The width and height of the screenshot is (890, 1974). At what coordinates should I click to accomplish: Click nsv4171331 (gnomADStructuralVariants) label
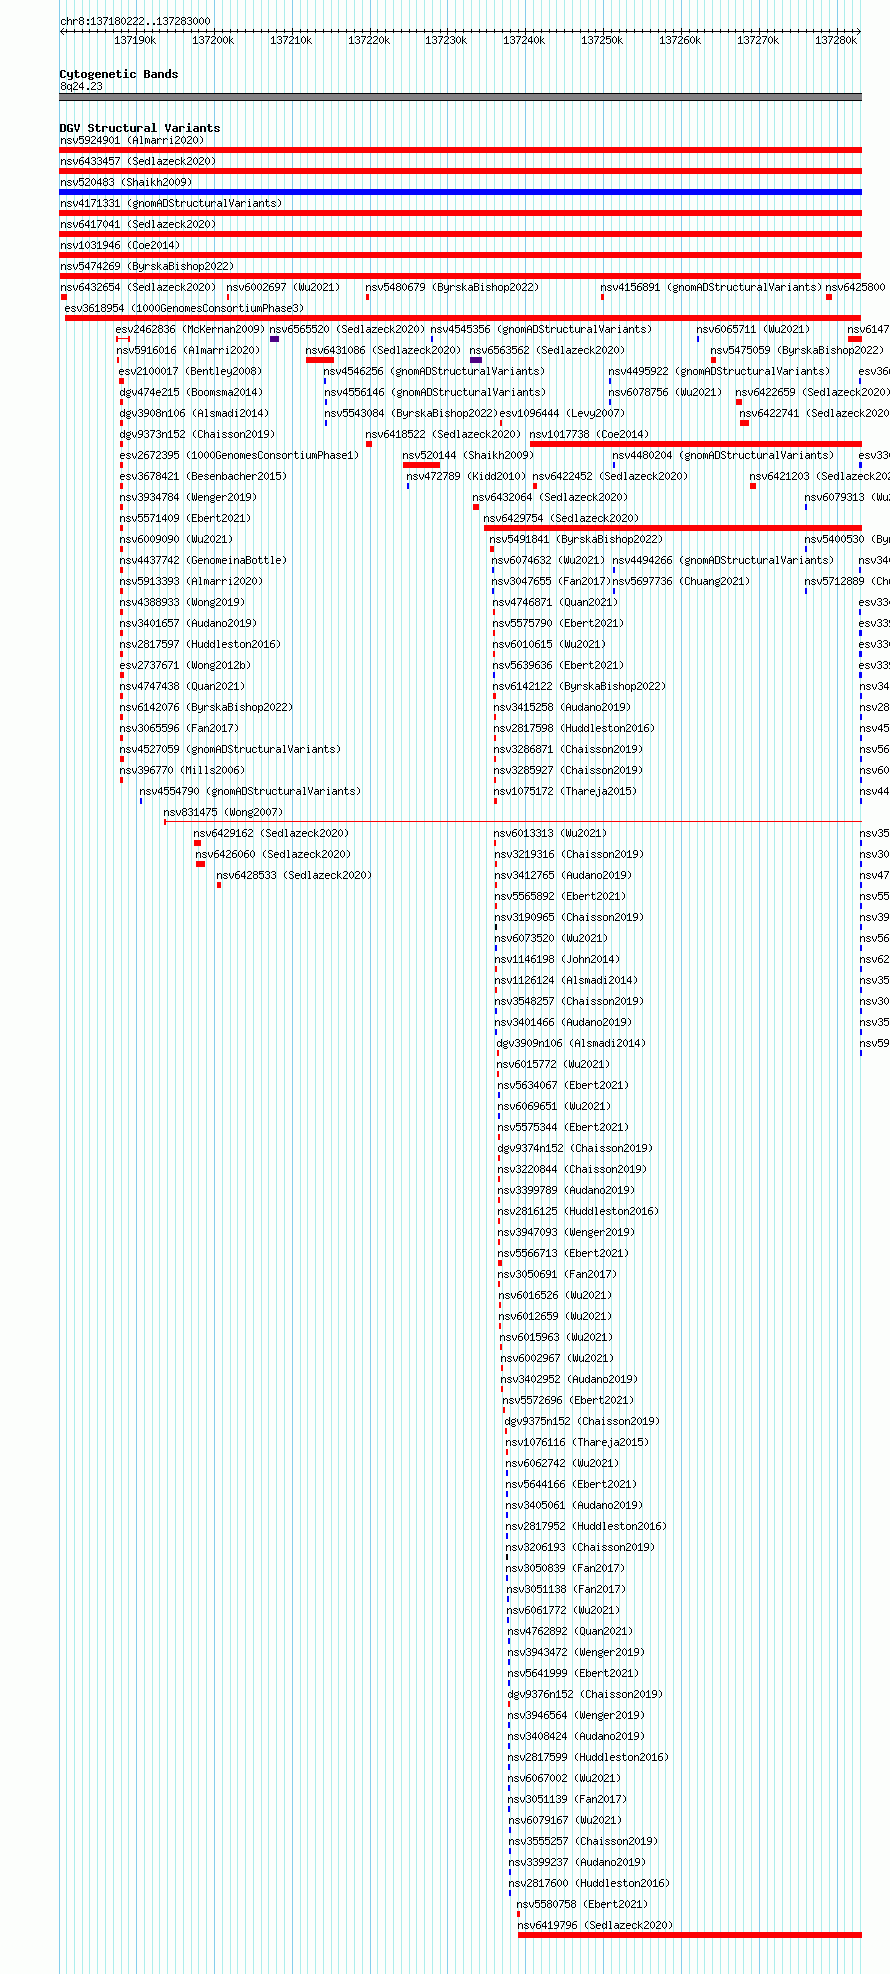[x=170, y=203]
